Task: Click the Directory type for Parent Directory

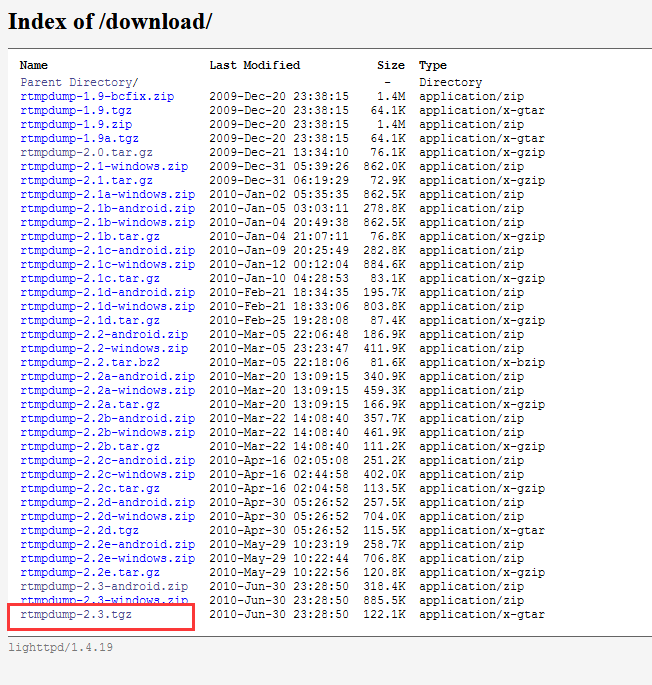Action: (x=451, y=82)
